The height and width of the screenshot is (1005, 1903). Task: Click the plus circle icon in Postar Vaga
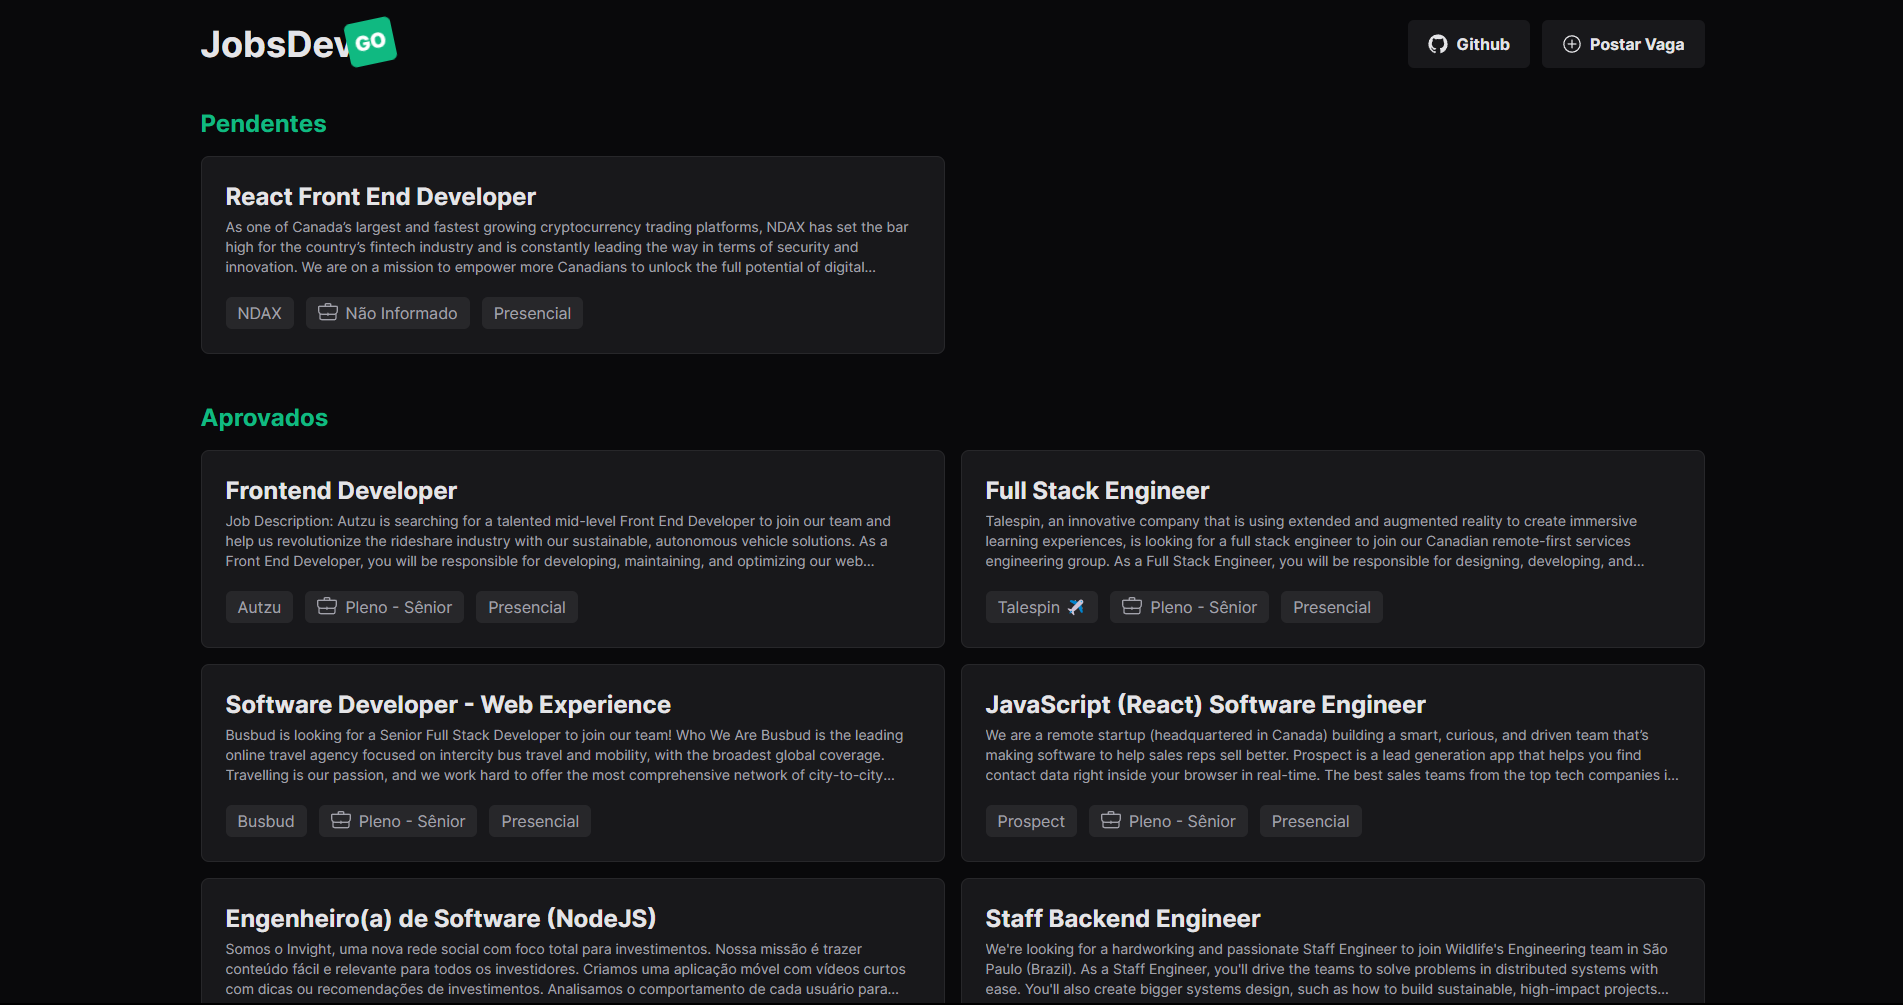pos(1572,44)
